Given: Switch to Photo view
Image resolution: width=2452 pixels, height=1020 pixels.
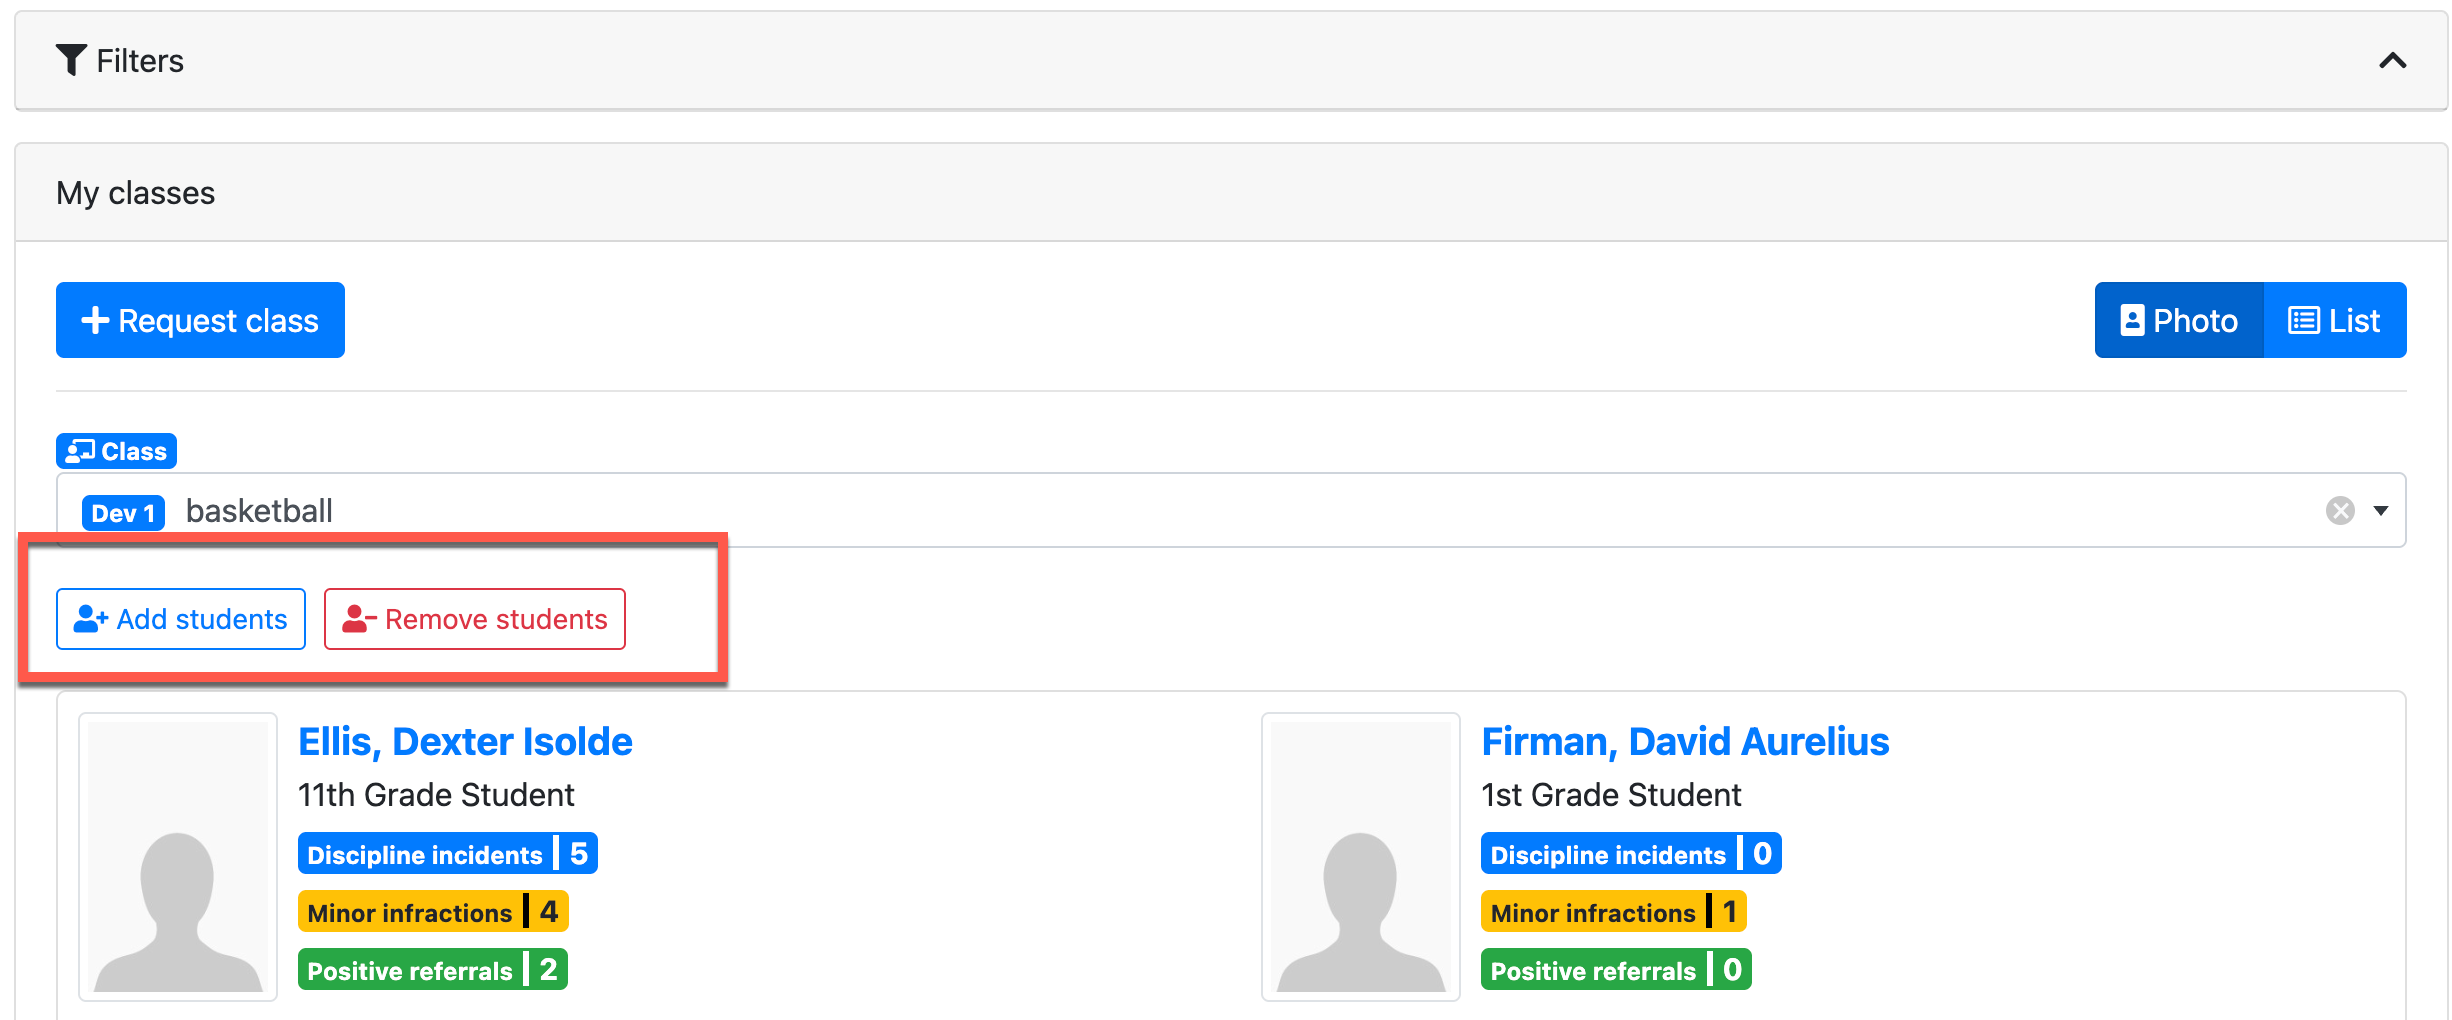Looking at the screenshot, I should [x=2179, y=320].
